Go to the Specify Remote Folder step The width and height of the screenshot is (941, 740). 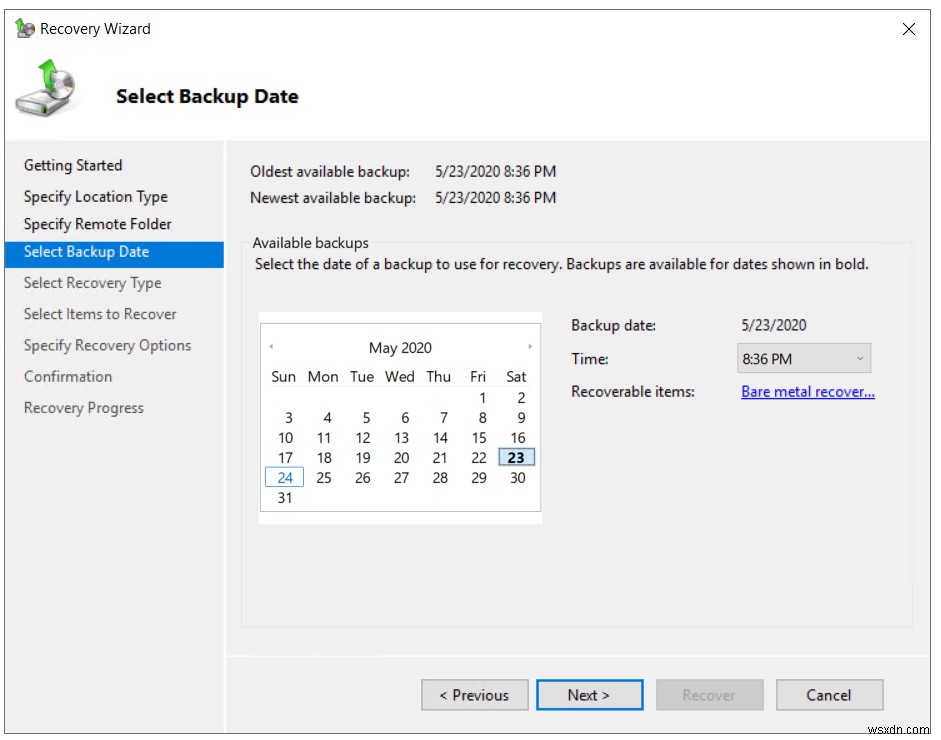click(x=98, y=224)
